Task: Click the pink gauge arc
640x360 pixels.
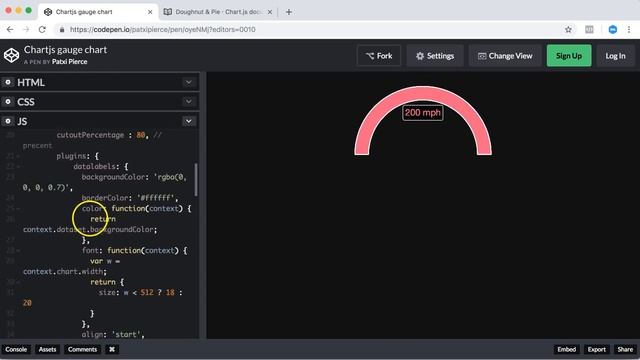Action: tap(423, 93)
